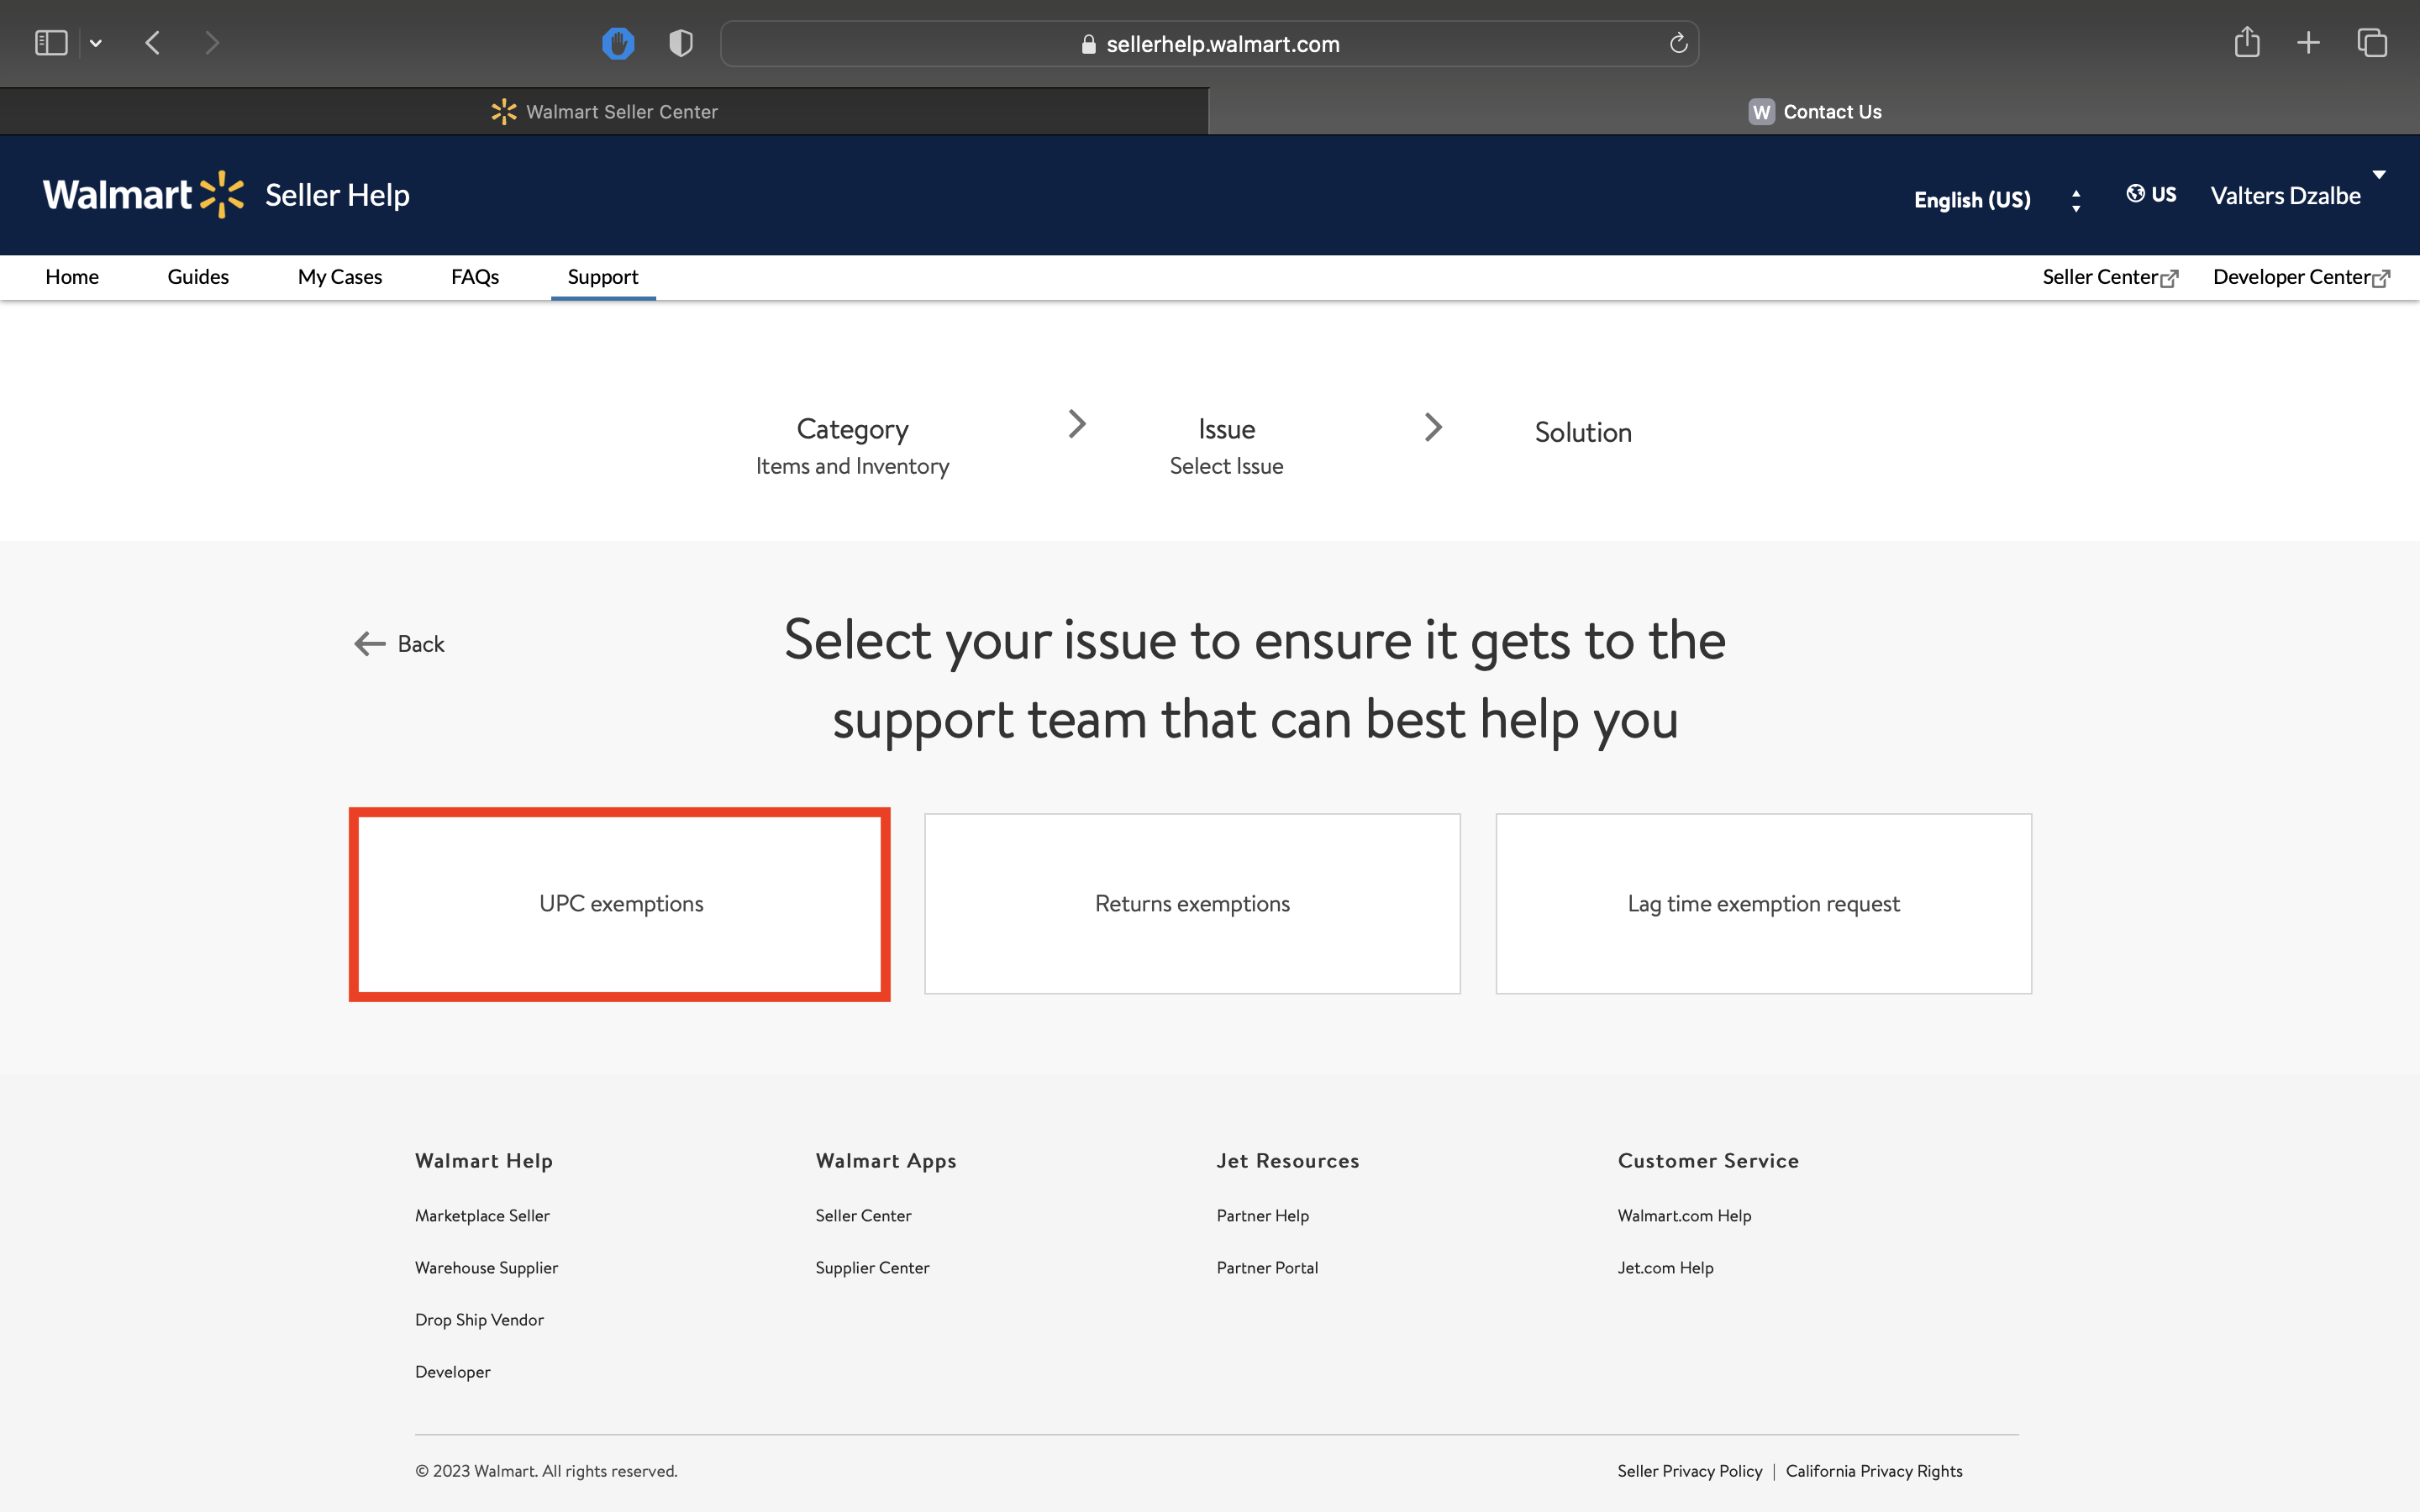Screen dimensions: 2420x1512
Task: Click the Seller Help header title
Action: (x=337, y=195)
